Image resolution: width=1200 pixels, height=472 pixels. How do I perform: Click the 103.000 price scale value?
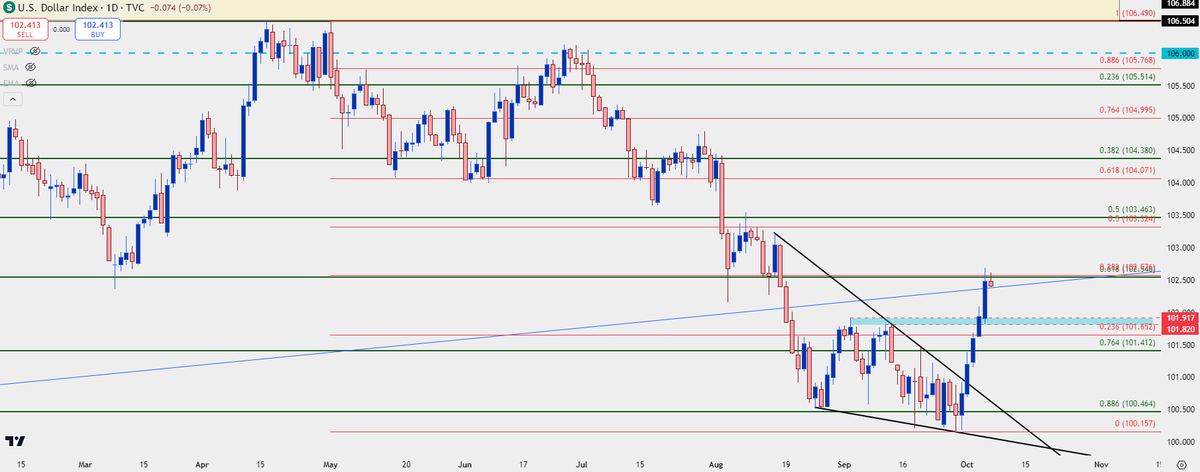coord(1181,247)
